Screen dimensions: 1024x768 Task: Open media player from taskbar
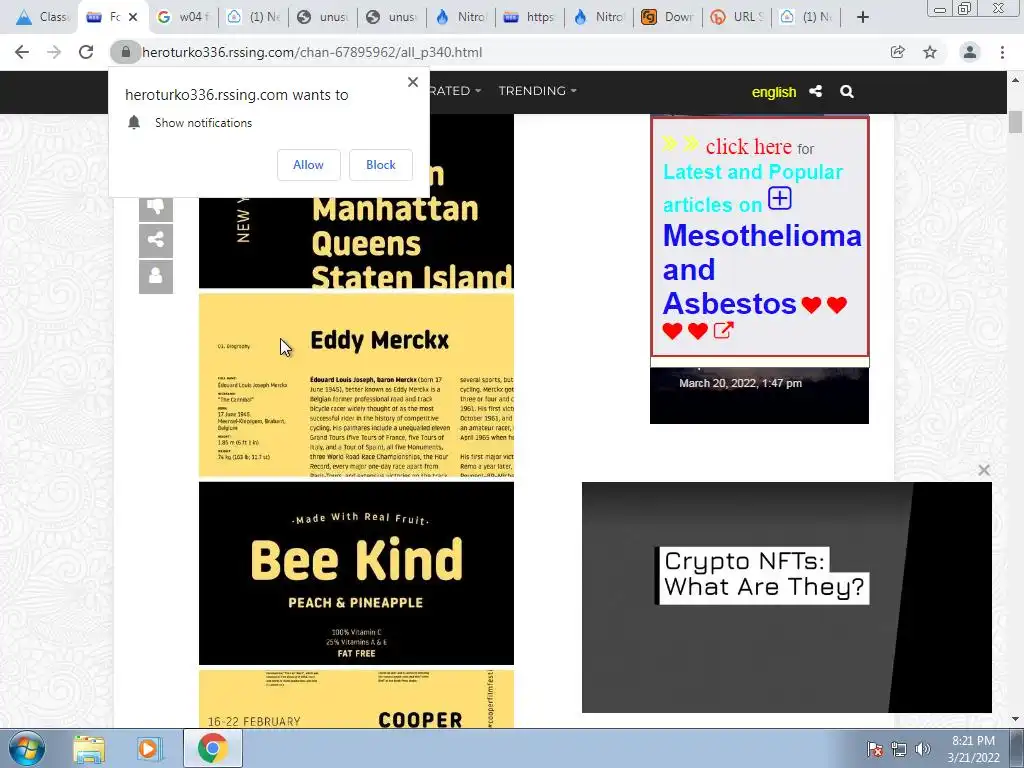(148, 748)
